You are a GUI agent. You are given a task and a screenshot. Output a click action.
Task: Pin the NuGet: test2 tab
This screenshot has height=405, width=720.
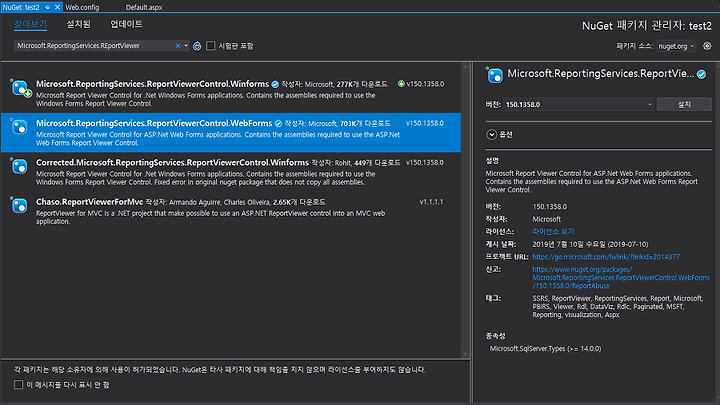pos(47,7)
